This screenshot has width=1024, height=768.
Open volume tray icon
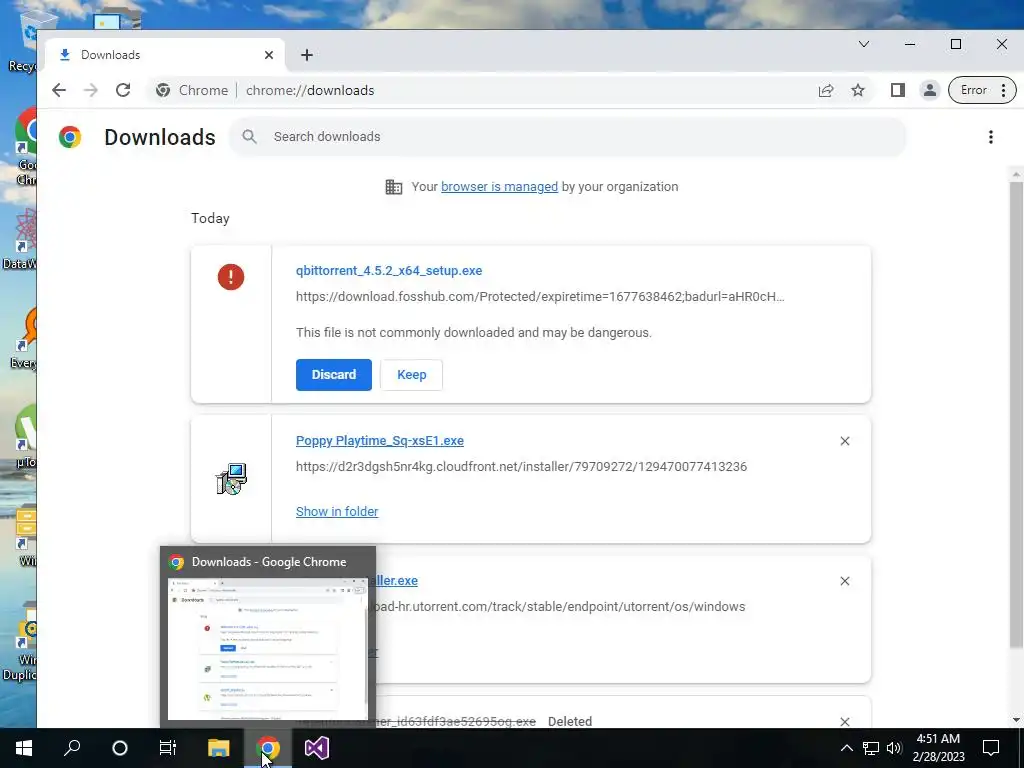(x=894, y=748)
